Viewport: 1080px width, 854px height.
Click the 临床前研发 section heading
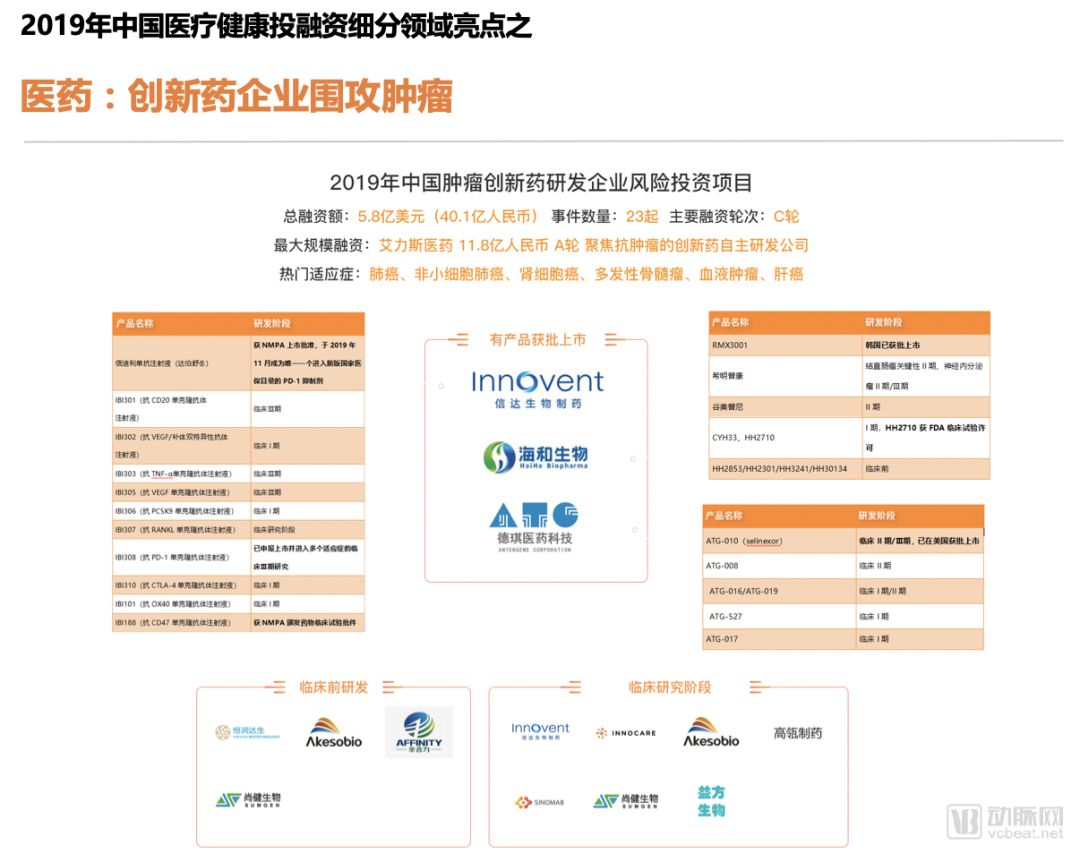pyautogui.click(x=333, y=687)
